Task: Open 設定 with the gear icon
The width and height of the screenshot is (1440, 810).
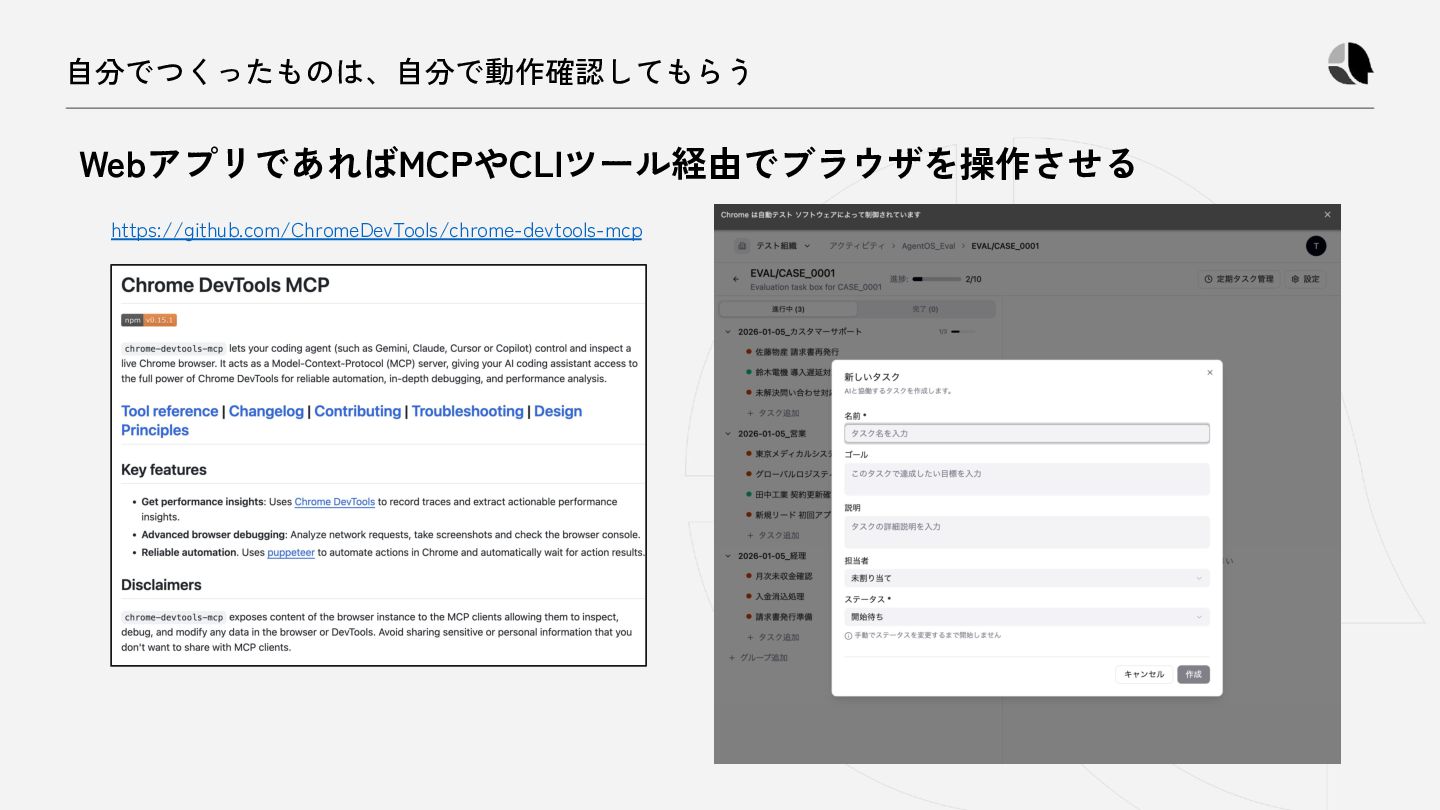Action: click(x=1306, y=279)
